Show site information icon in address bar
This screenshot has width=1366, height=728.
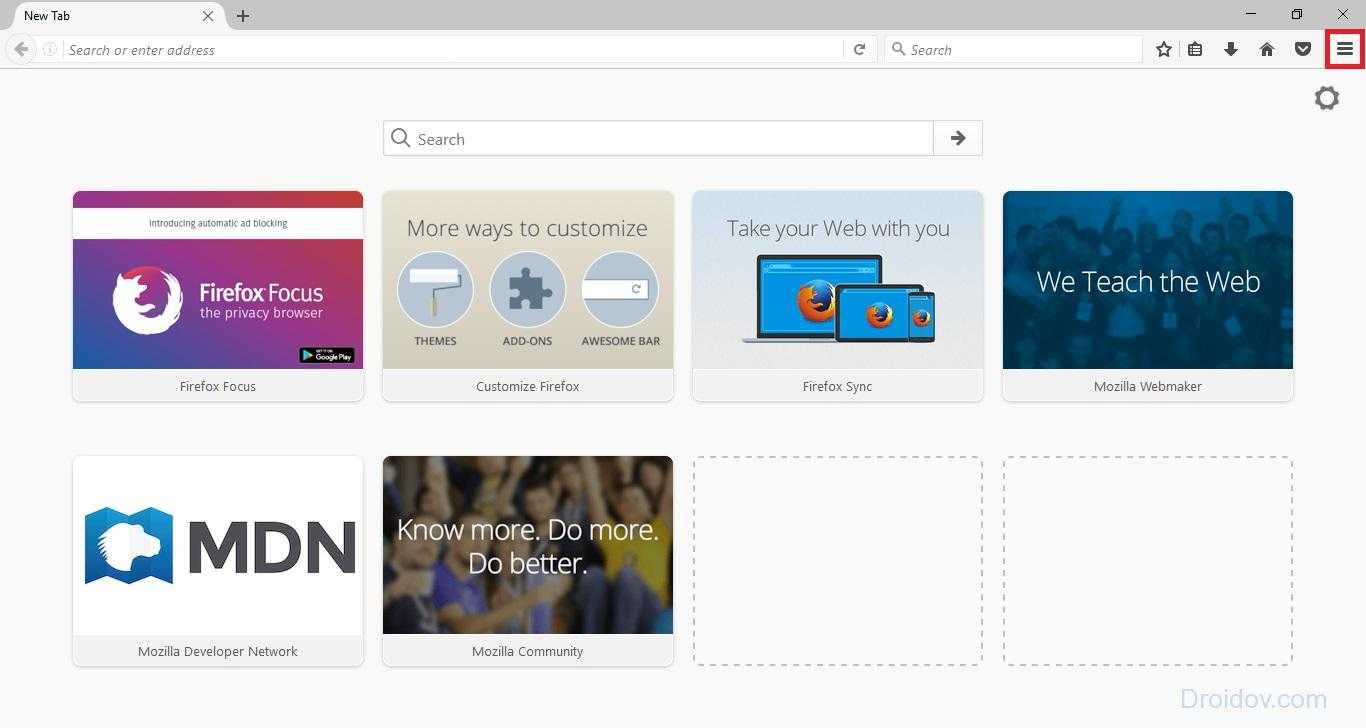50,49
